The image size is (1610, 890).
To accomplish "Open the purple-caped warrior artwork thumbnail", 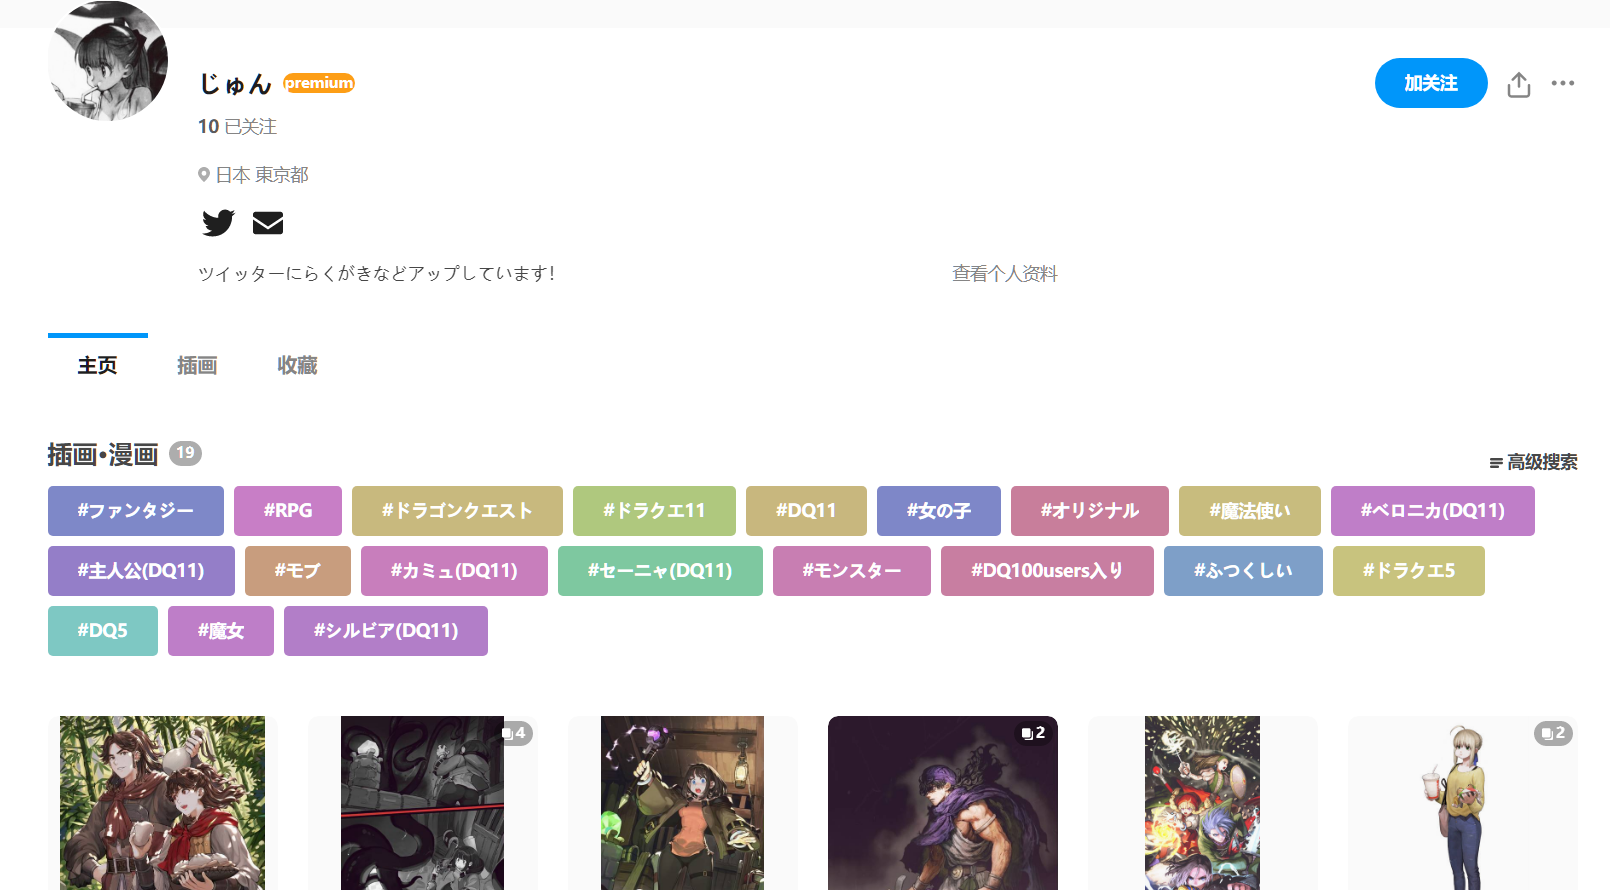I will pyautogui.click(x=942, y=802).
